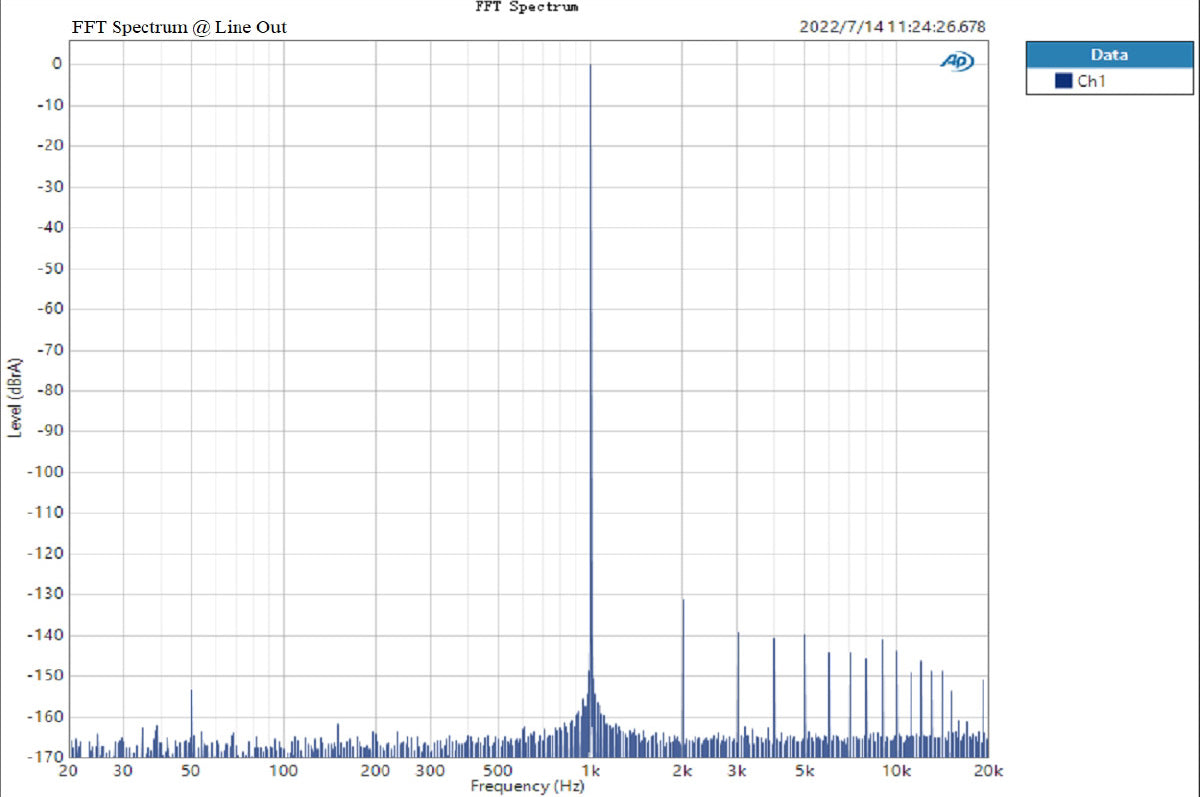Click the 3 kHz third harmonic peak tip
Viewport: 1200px width, 797px height.
[738, 633]
